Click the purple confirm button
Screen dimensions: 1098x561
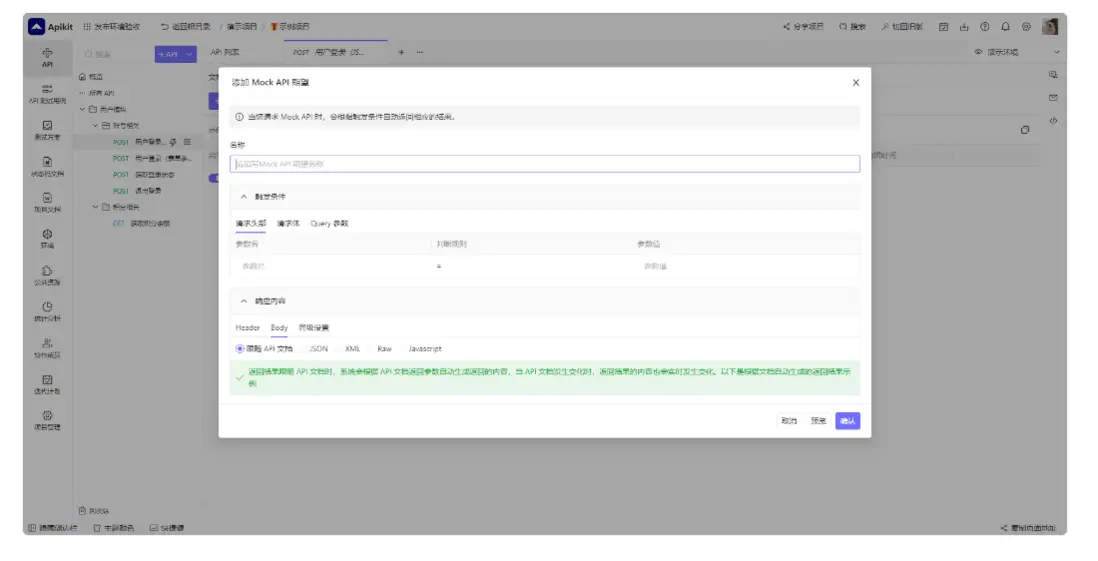pyautogui.click(x=847, y=421)
